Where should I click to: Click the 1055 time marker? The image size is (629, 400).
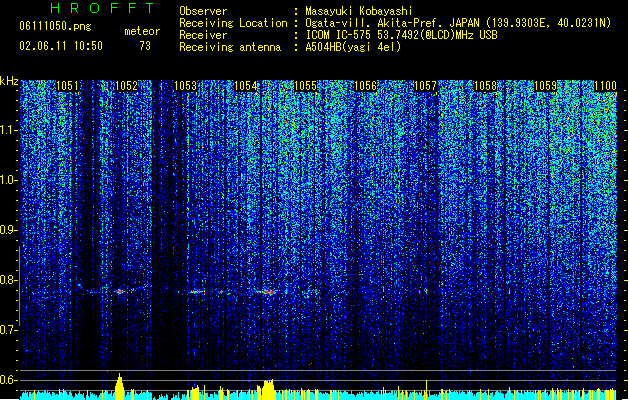[305, 86]
